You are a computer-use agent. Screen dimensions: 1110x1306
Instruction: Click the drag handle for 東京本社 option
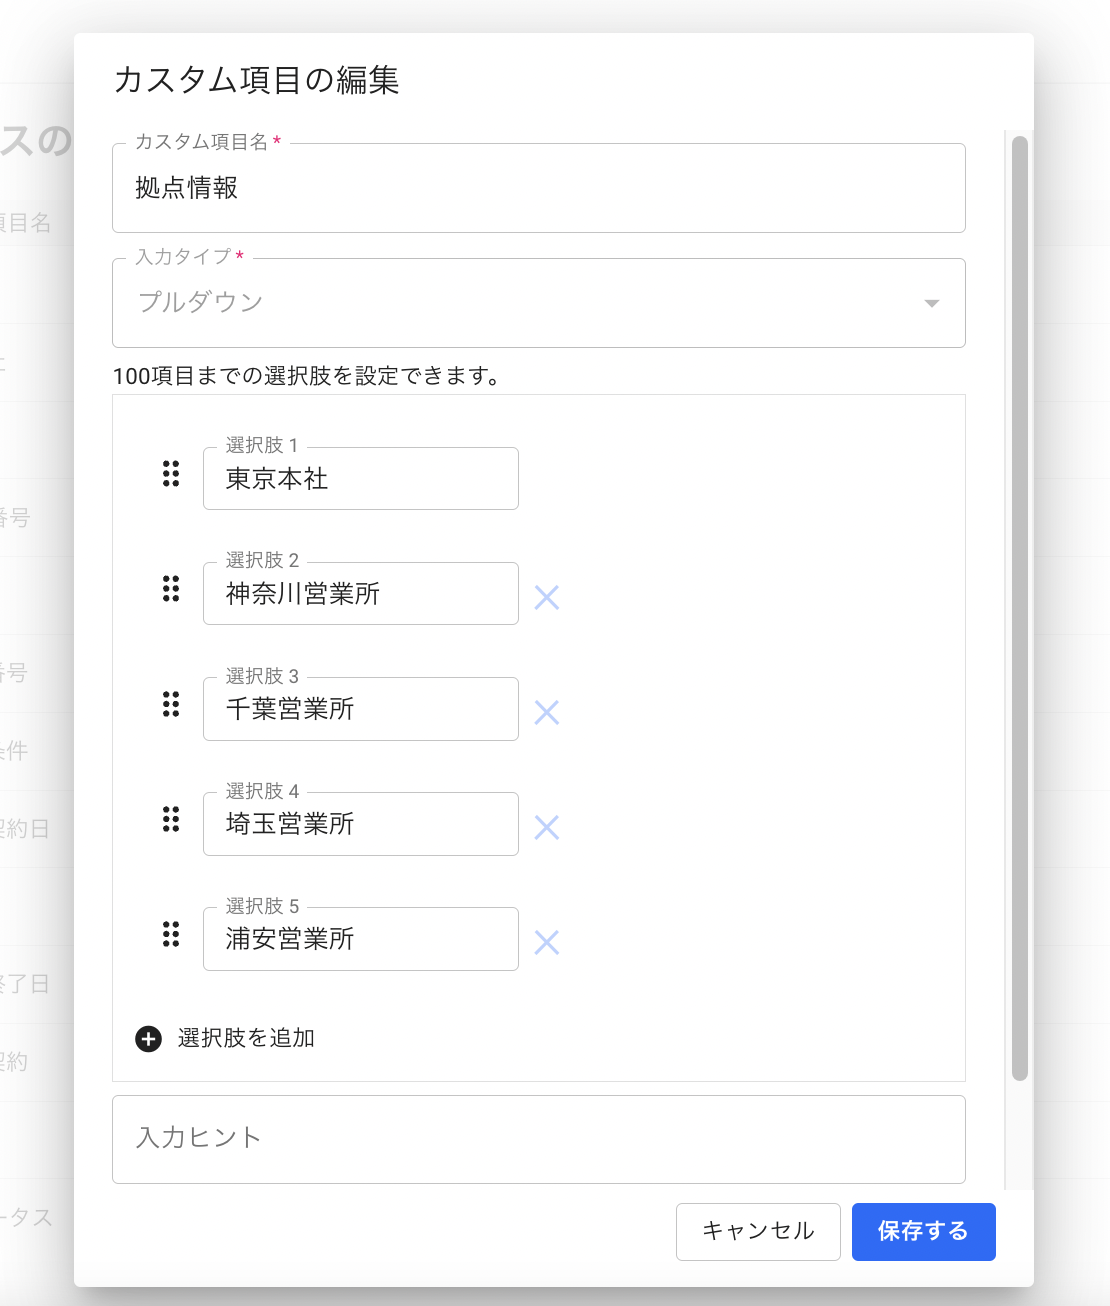(x=171, y=474)
